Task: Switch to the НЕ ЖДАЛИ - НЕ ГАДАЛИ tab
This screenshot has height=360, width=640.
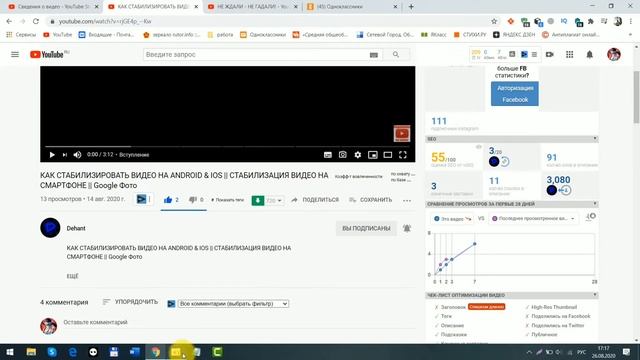Action: [252, 7]
